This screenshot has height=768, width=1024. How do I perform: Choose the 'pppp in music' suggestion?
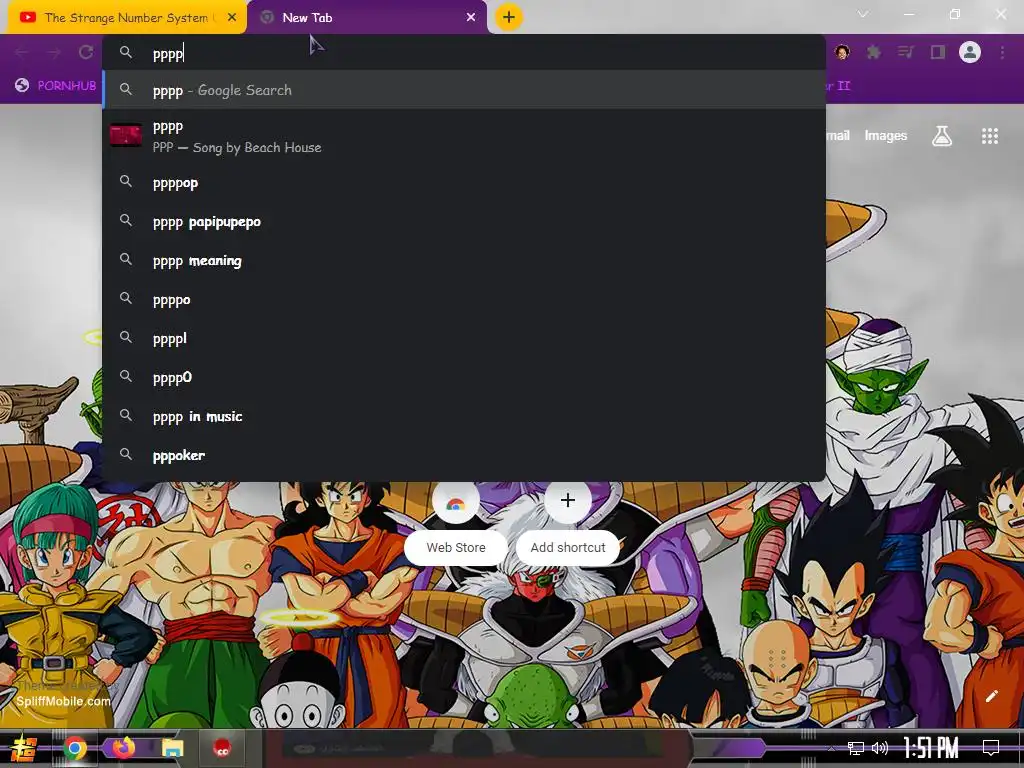pos(464,416)
